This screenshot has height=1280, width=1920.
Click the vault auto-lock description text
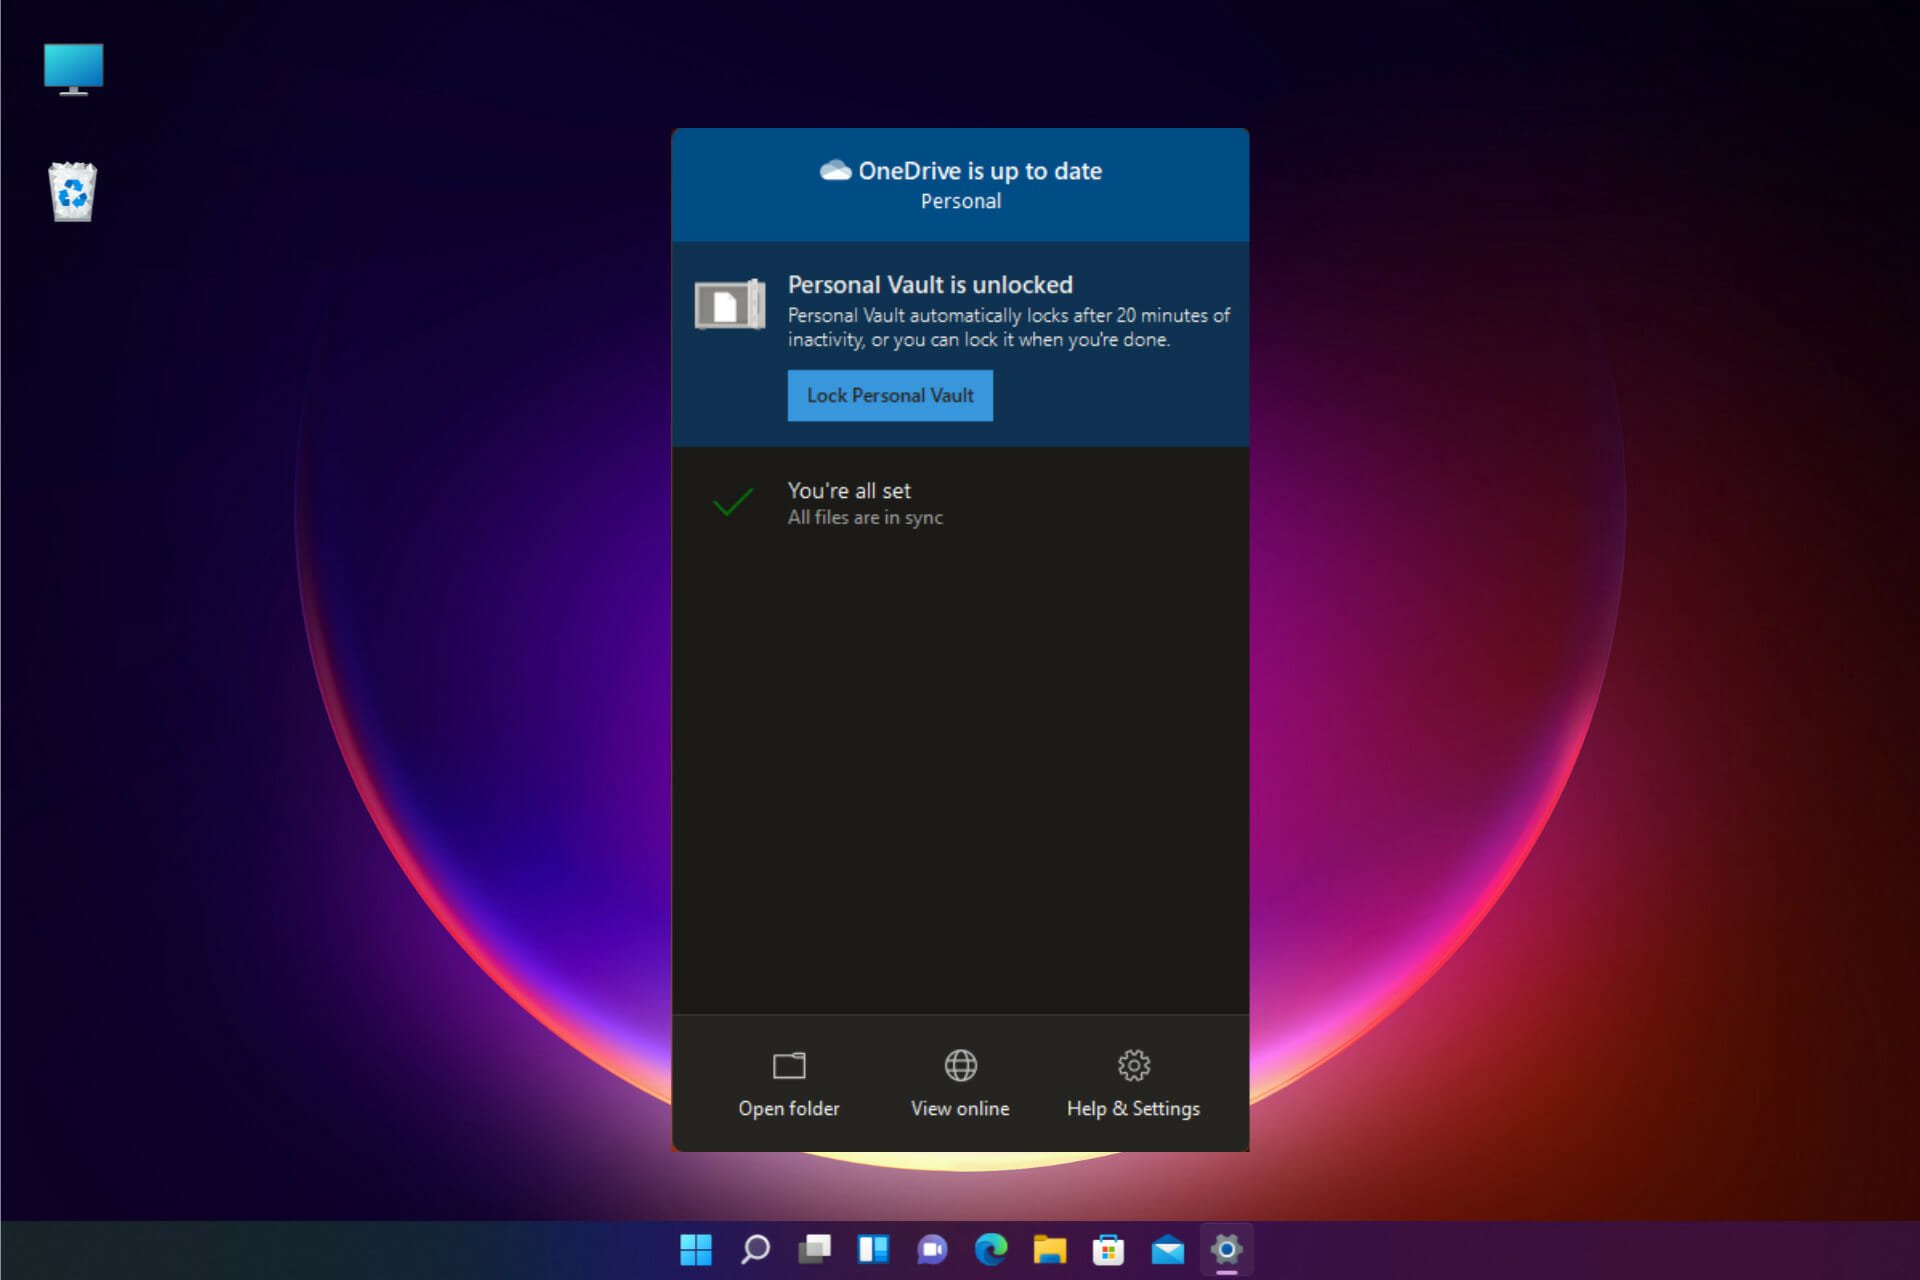point(1009,327)
